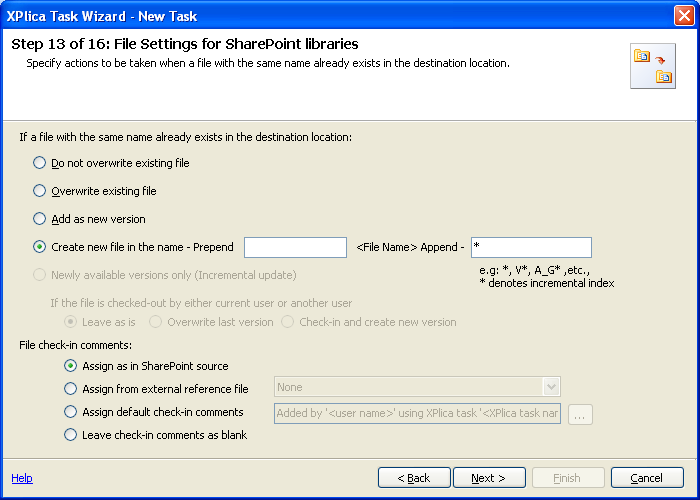Click the 'File check-in comments:' label
This screenshot has width=700, height=500.
(x=75, y=345)
